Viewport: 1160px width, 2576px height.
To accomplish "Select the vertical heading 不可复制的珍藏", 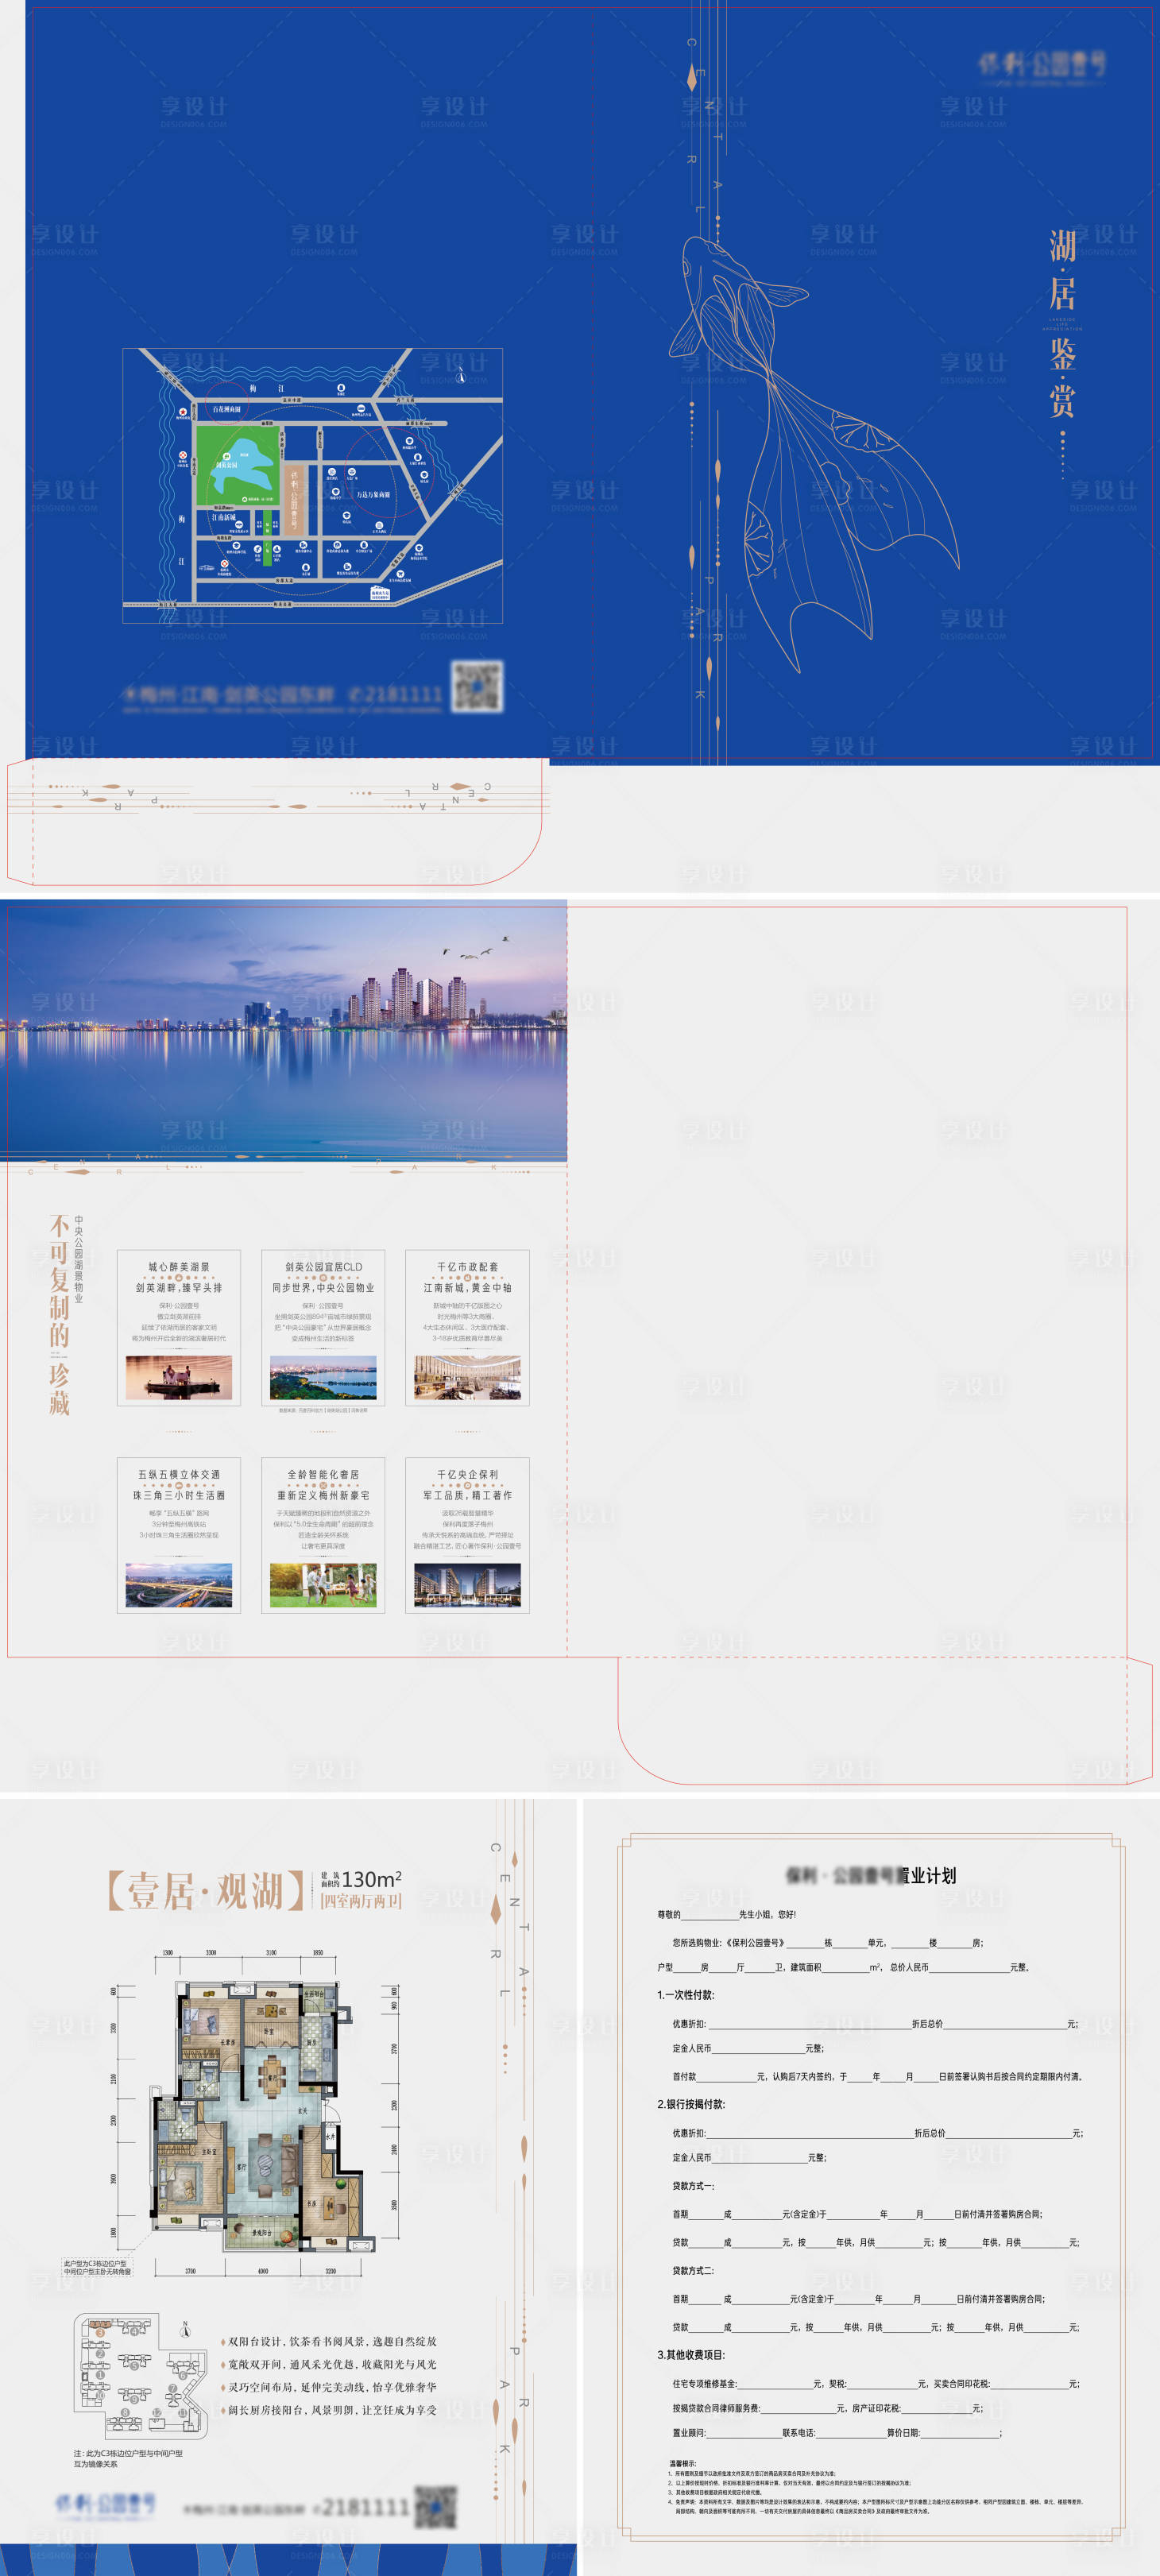I will 59,1315.
